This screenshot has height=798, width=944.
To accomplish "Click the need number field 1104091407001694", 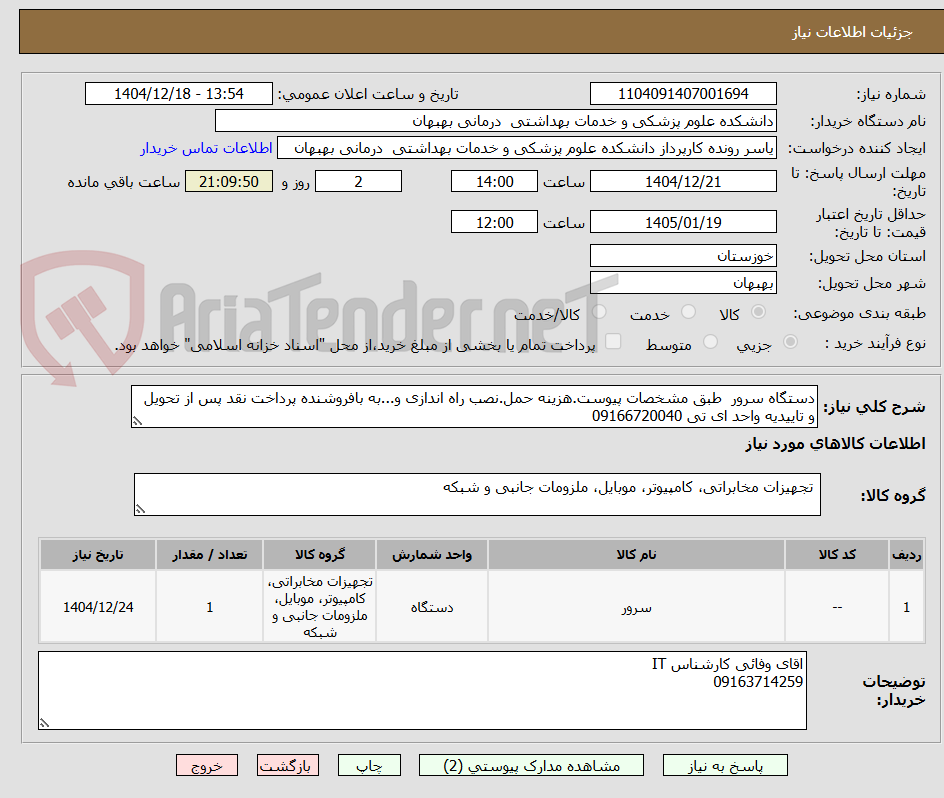I will (x=683, y=94).
